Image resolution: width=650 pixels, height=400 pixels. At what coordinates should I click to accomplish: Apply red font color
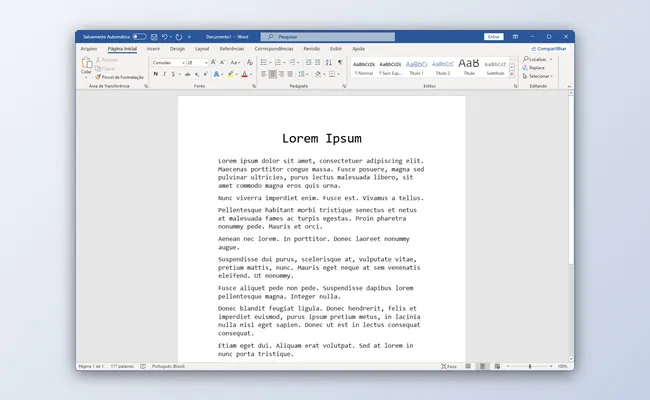point(245,74)
